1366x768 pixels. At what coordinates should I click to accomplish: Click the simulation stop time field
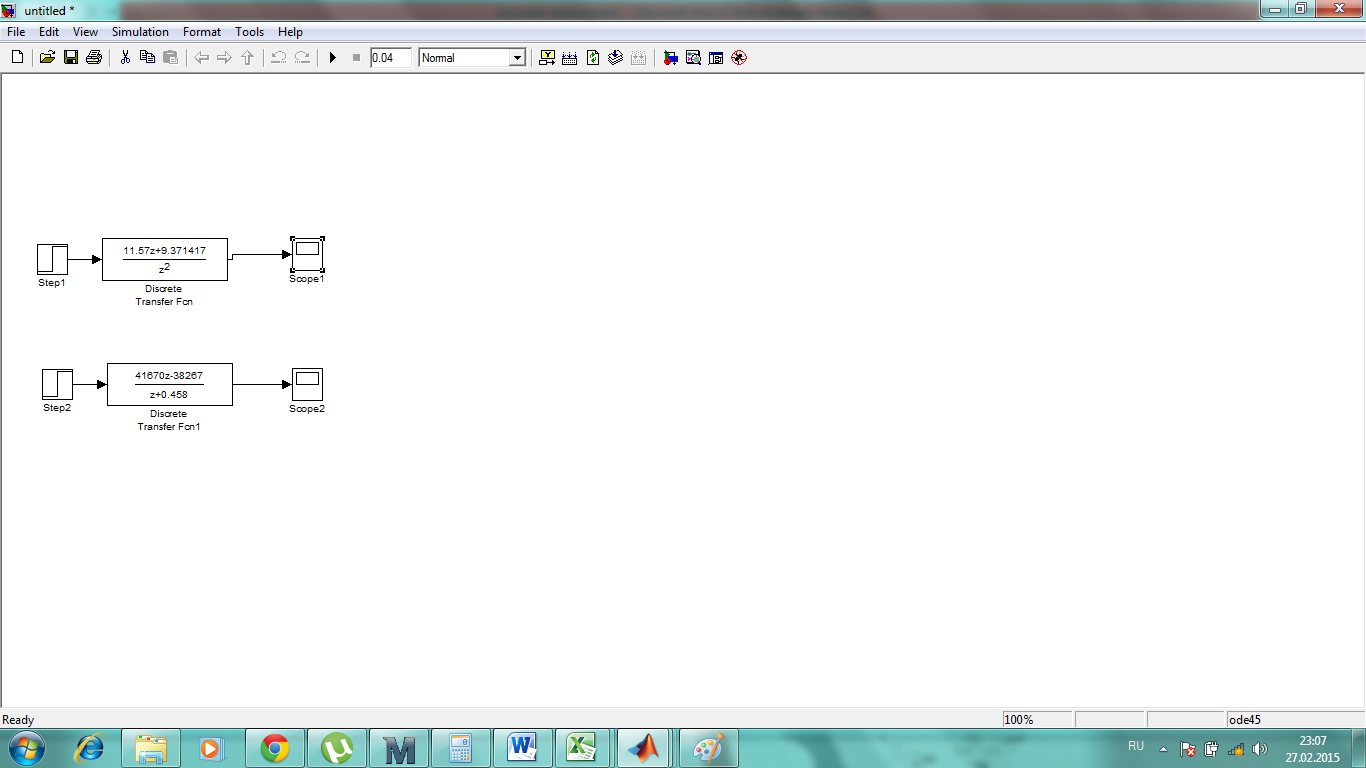click(x=390, y=58)
